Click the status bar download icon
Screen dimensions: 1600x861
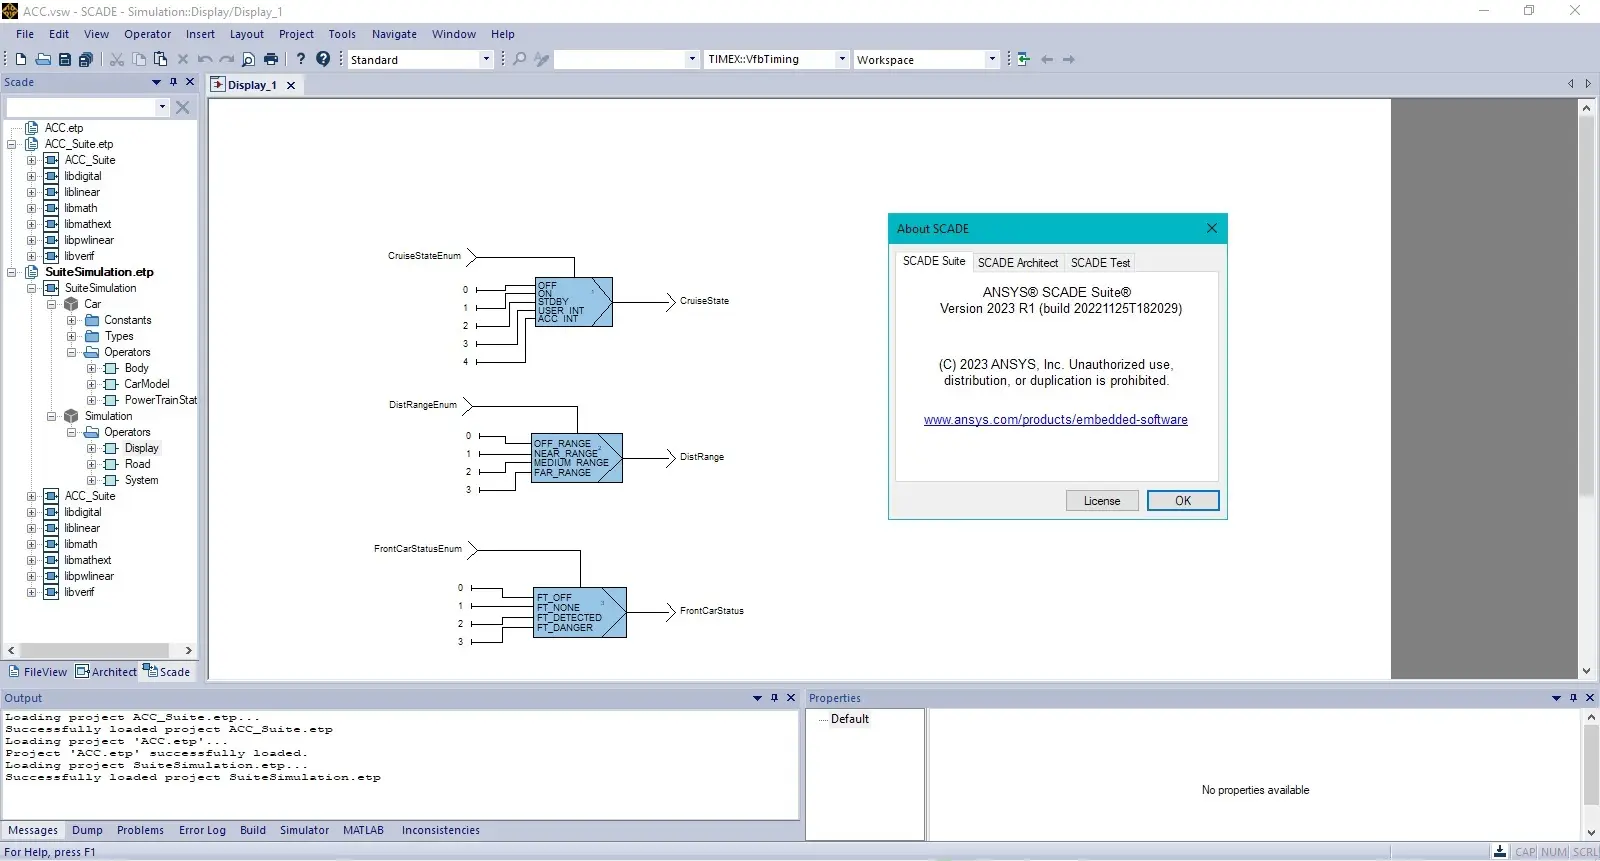1500,852
